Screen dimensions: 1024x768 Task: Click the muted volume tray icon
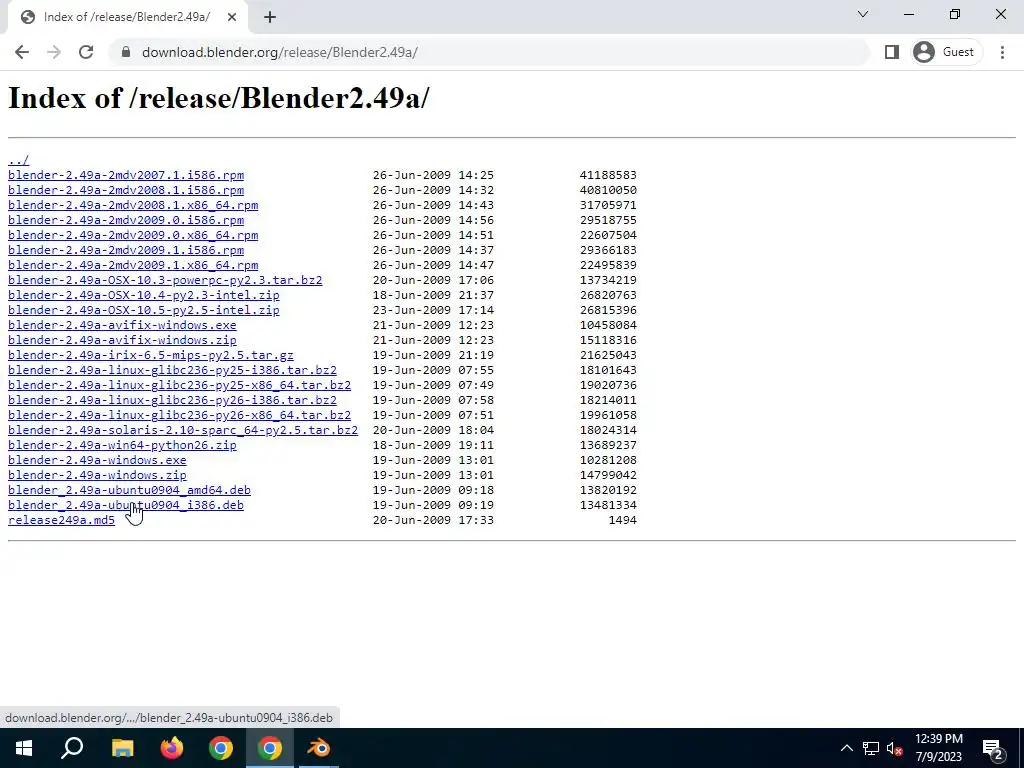[x=895, y=748]
